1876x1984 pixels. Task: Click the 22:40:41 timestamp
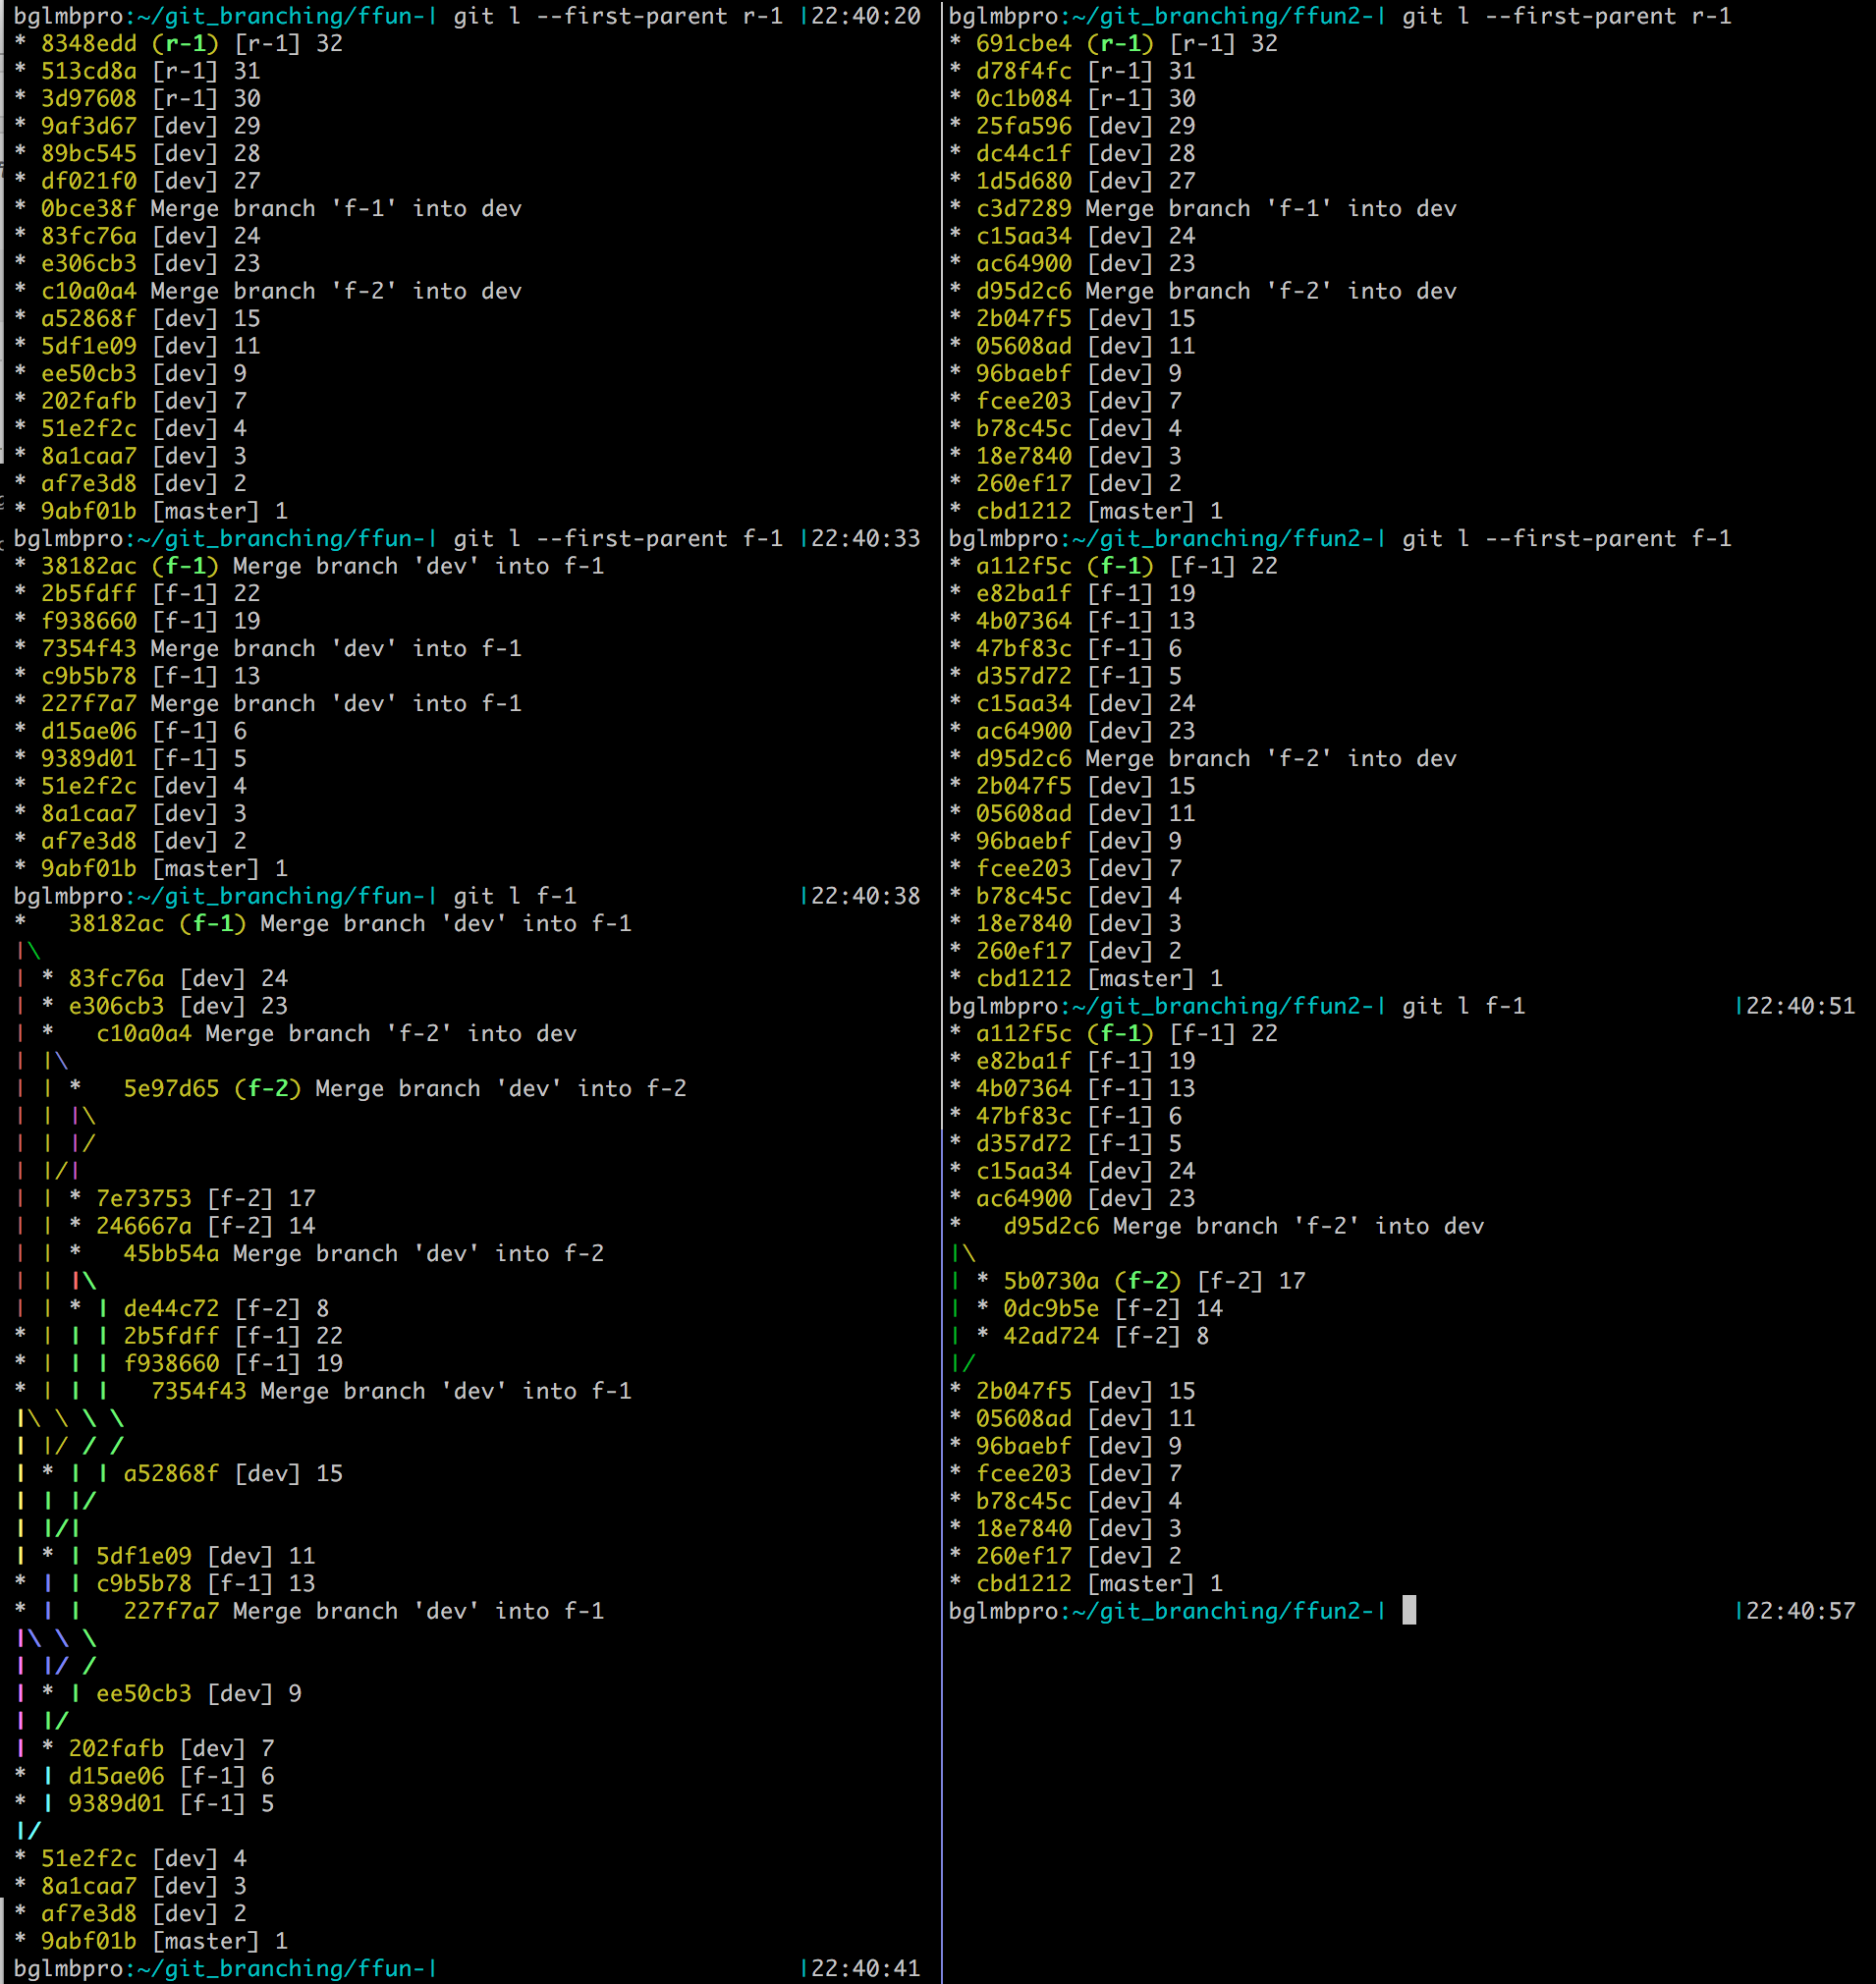click(x=866, y=1968)
